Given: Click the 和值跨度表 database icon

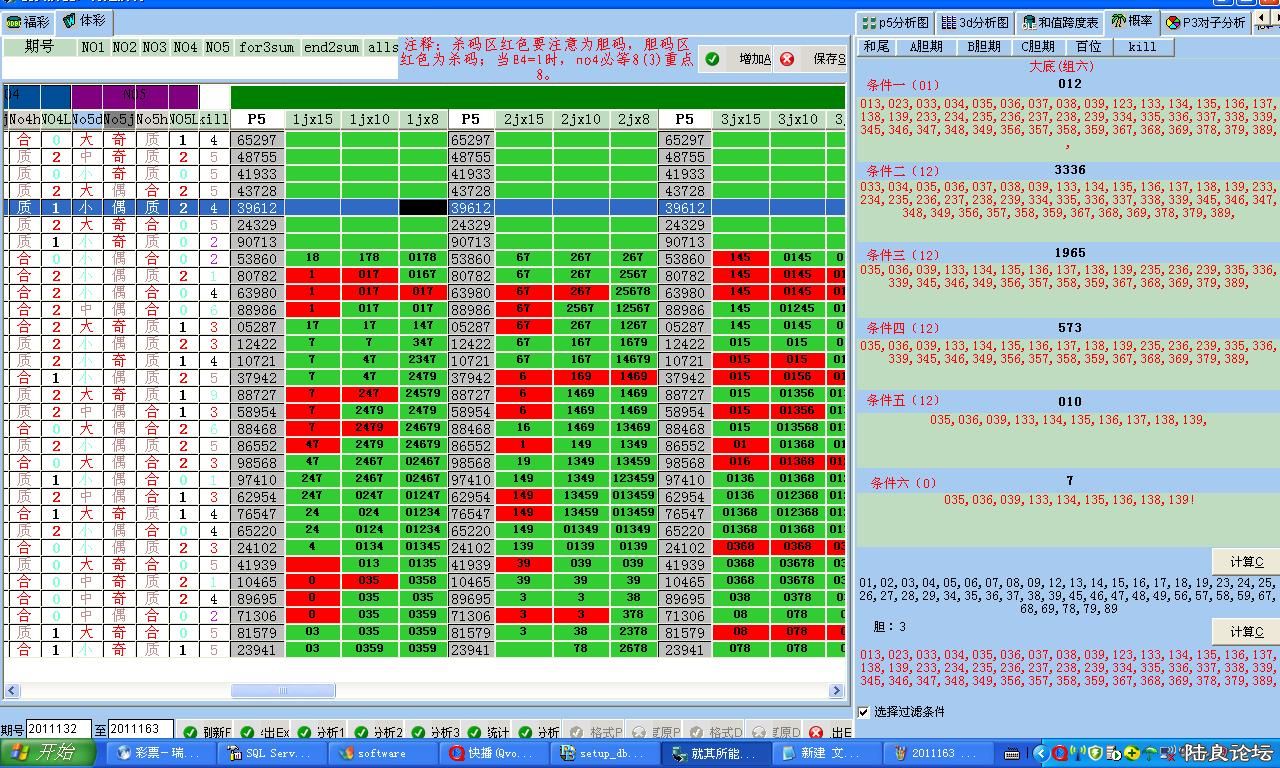Looking at the screenshot, I should pos(1029,22).
